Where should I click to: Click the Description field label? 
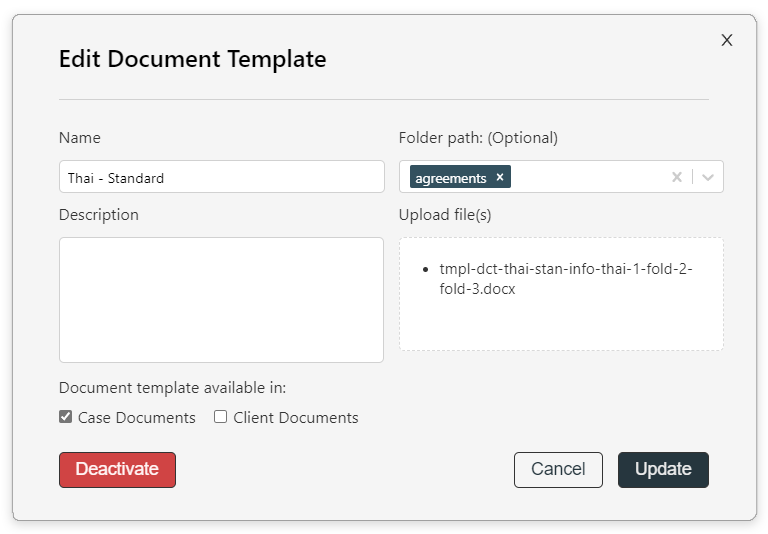pos(98,215)
